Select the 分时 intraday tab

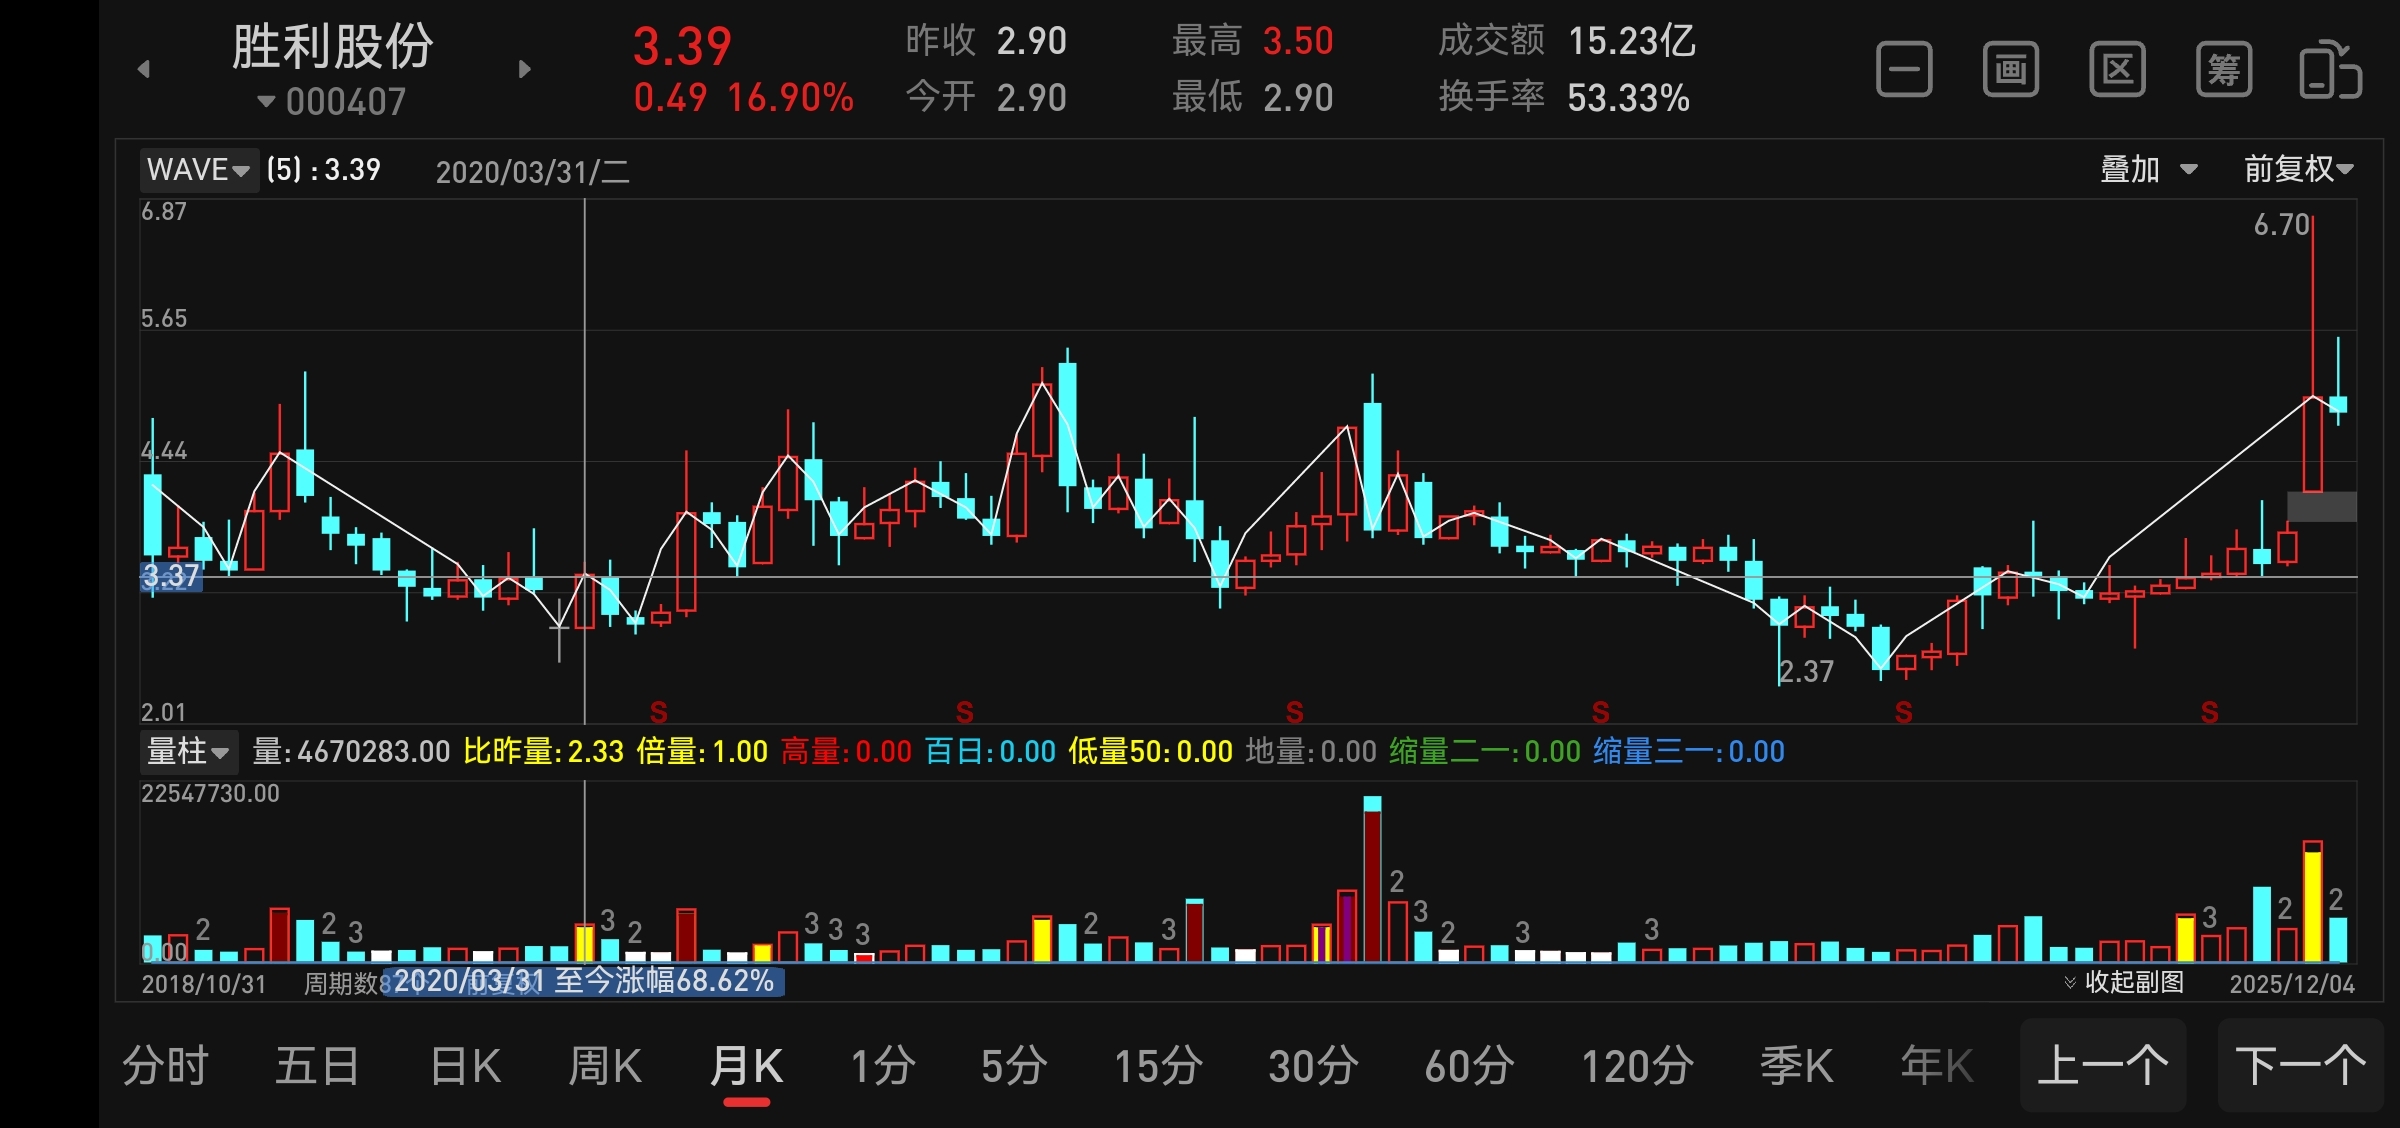tap(165, 1066)
